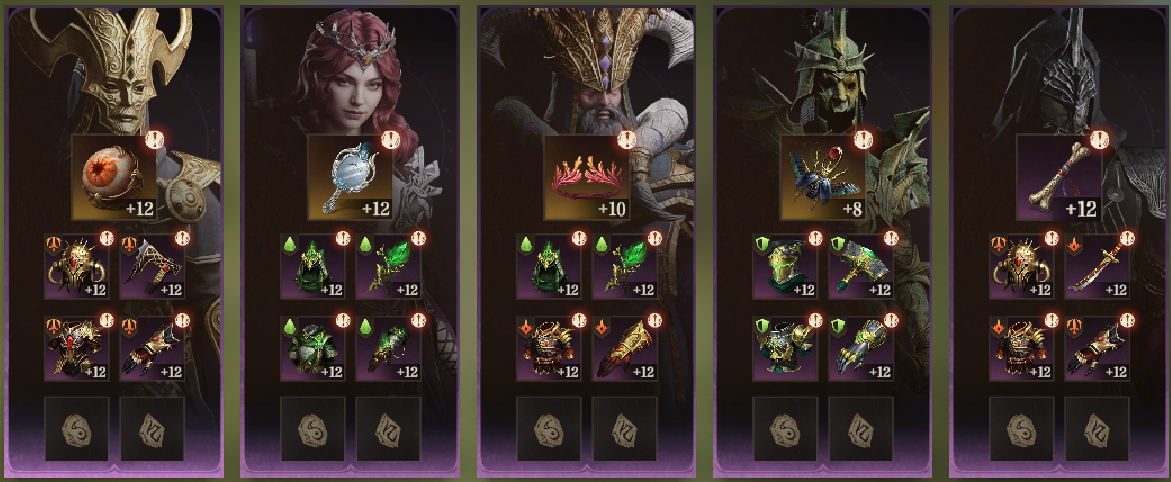Open the curved red sword in dark knight panel

point(1097,267)
